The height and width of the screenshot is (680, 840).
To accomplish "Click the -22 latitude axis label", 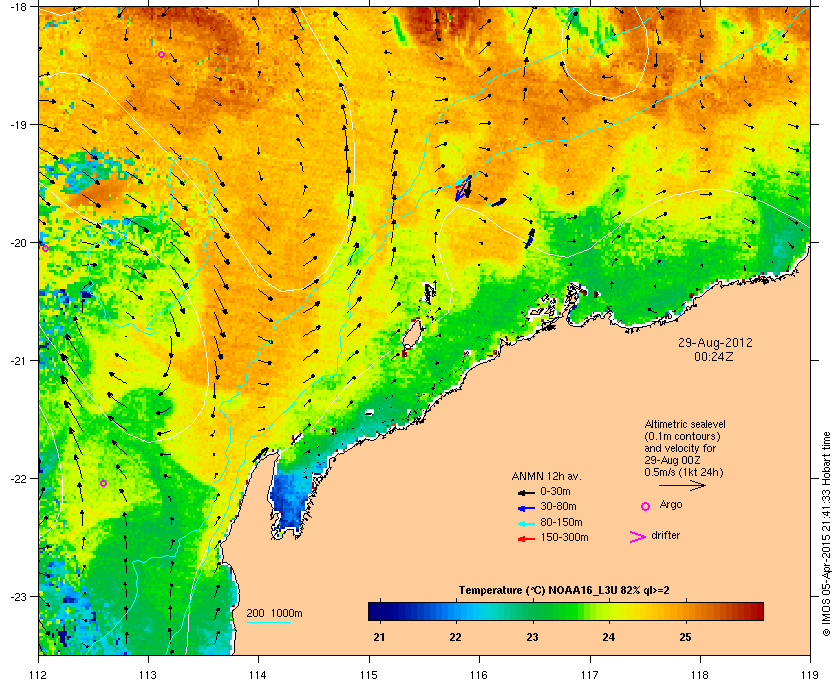I will coord(19,479).
